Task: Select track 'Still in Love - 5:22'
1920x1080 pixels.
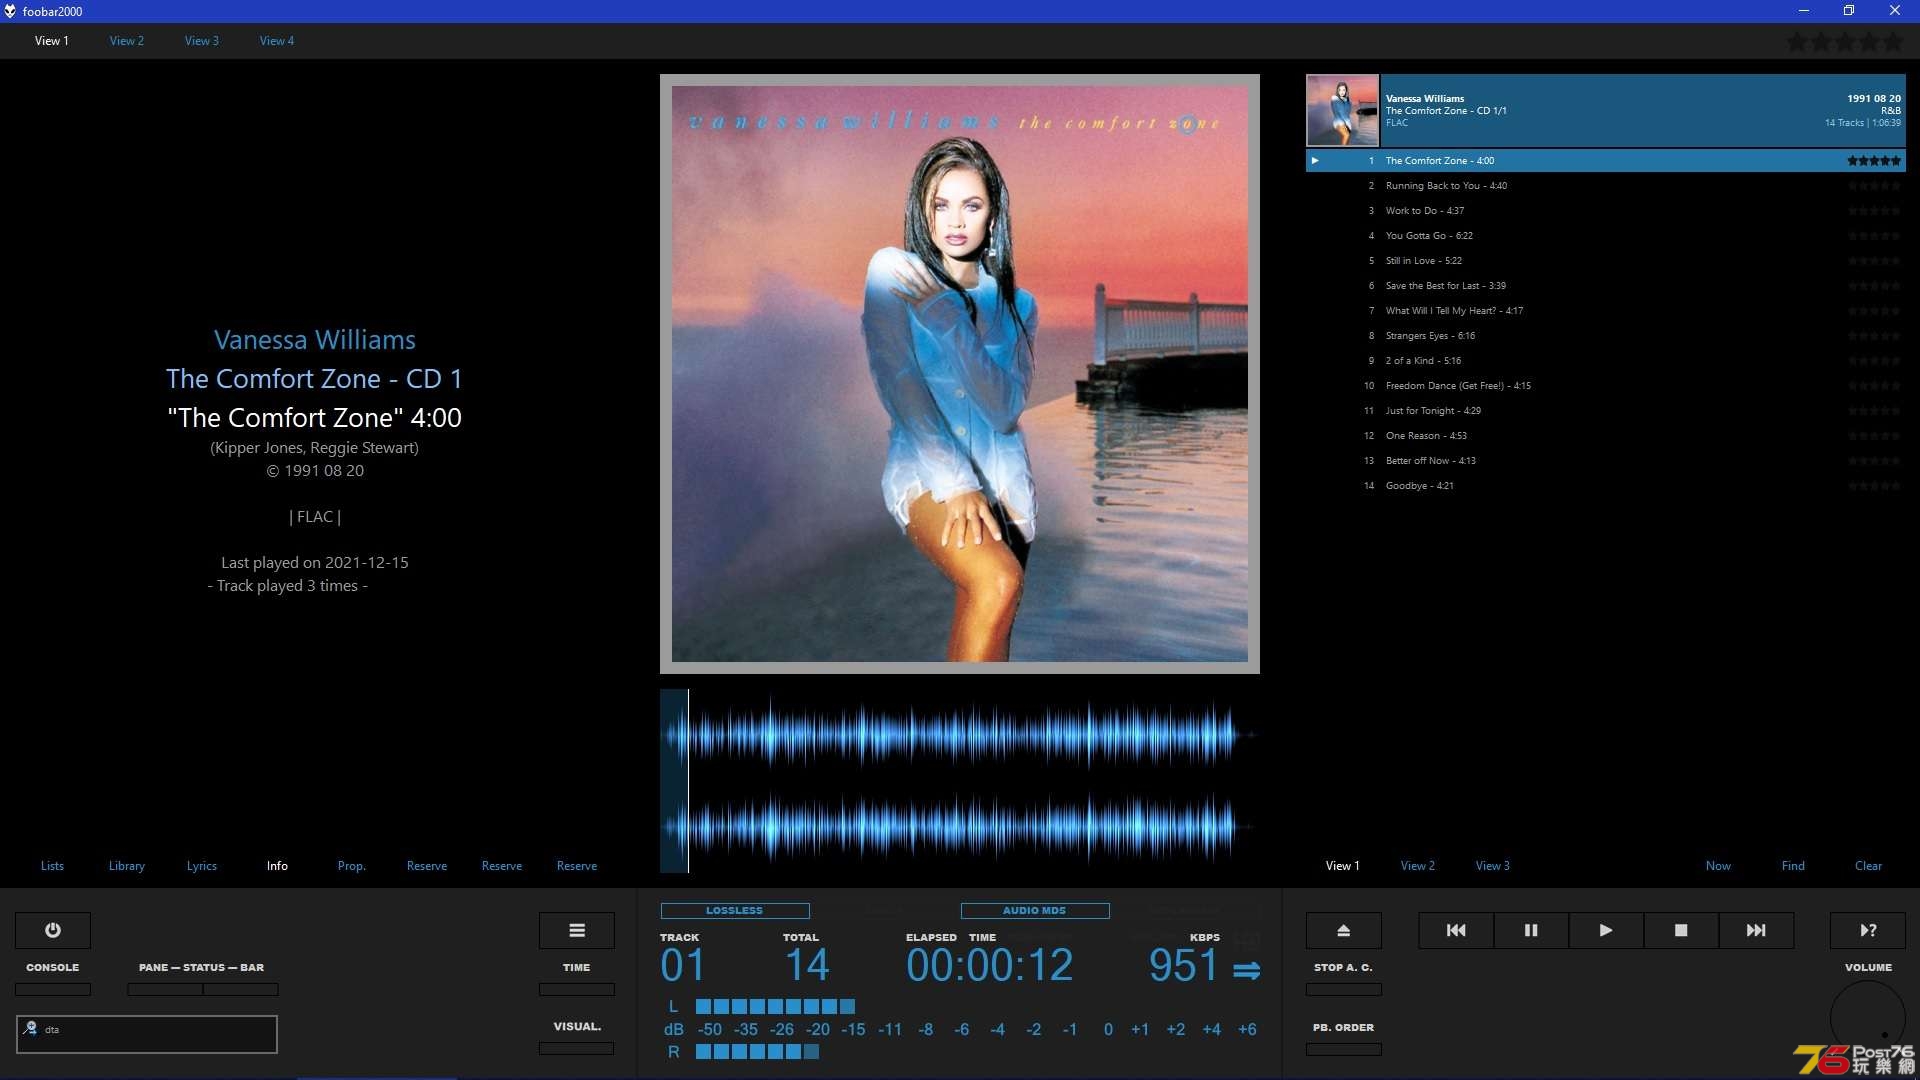Action: pyautogui.click(x=1606, y=261)
